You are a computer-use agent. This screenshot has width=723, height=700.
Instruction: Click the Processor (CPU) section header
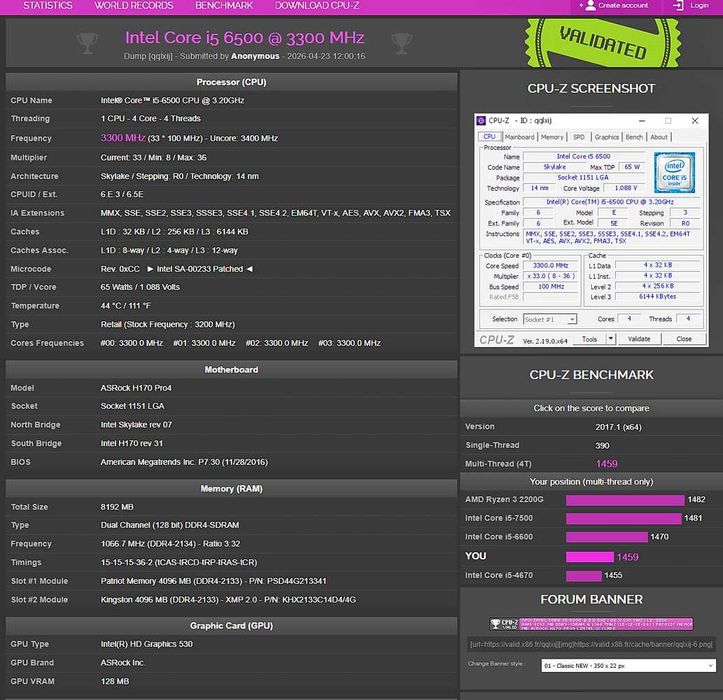(231, 82)
